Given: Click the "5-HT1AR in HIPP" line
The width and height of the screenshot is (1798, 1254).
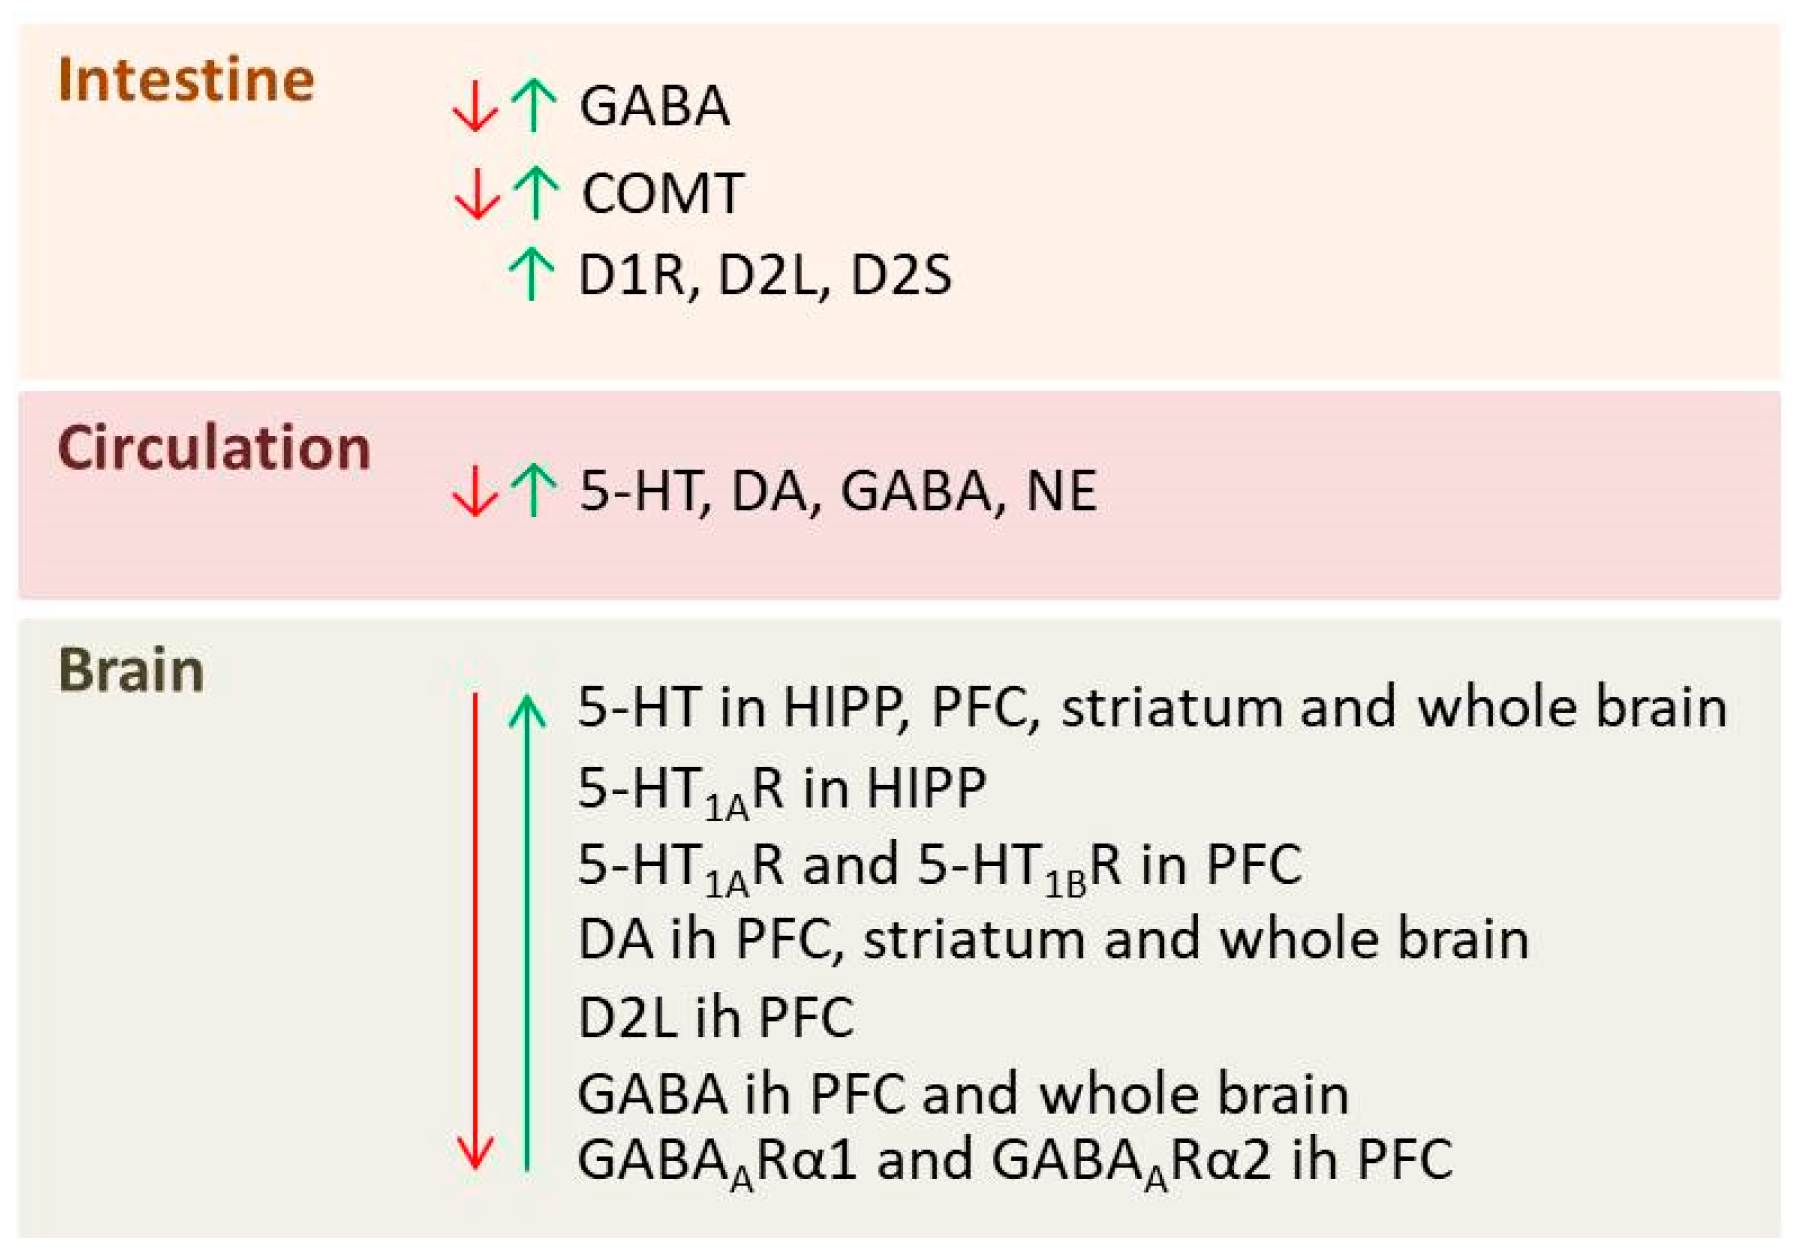Looking at the screenshot, I should (x=782, y=789).
